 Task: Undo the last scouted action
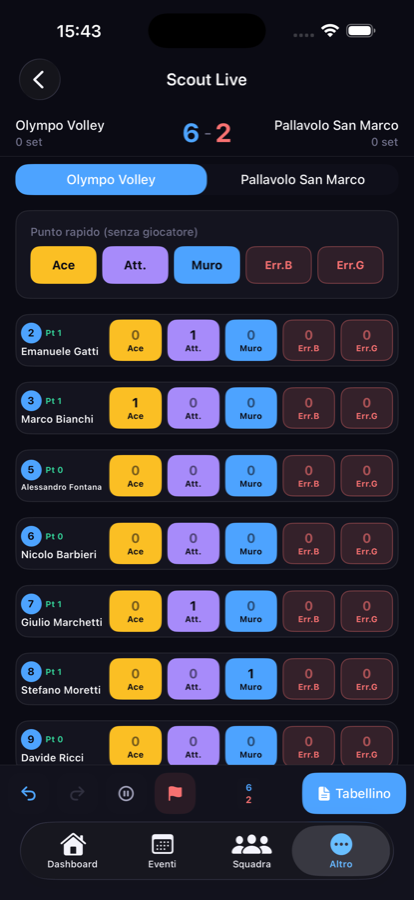pyautogui.click(x=28, y=793)
